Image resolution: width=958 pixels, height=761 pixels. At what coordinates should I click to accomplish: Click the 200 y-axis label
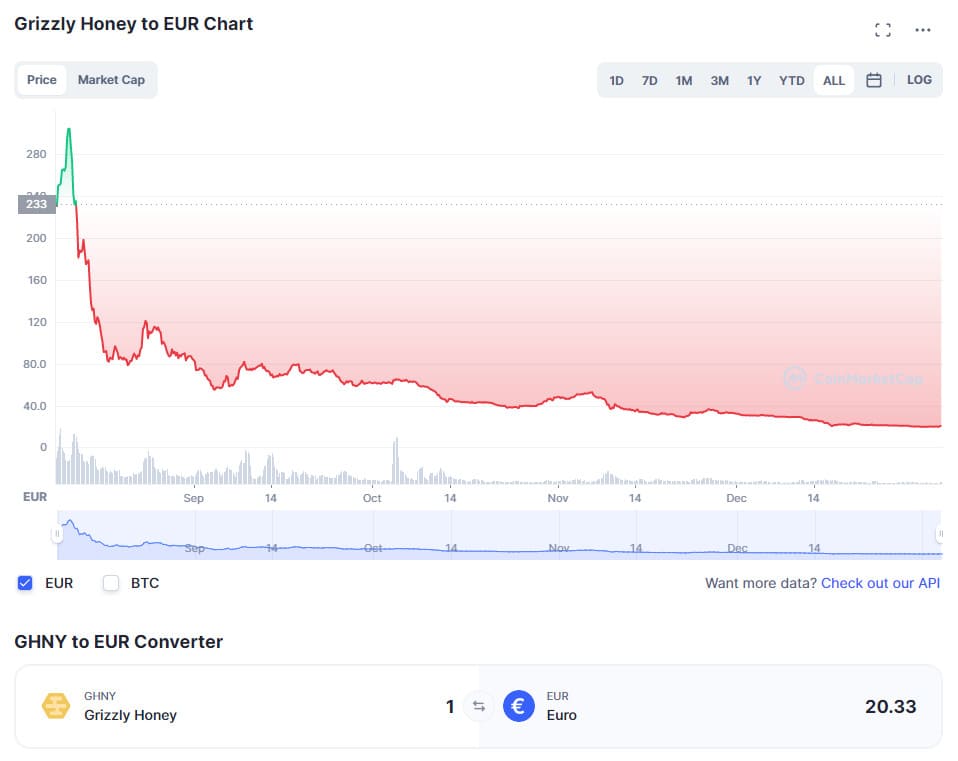(36, 238)
